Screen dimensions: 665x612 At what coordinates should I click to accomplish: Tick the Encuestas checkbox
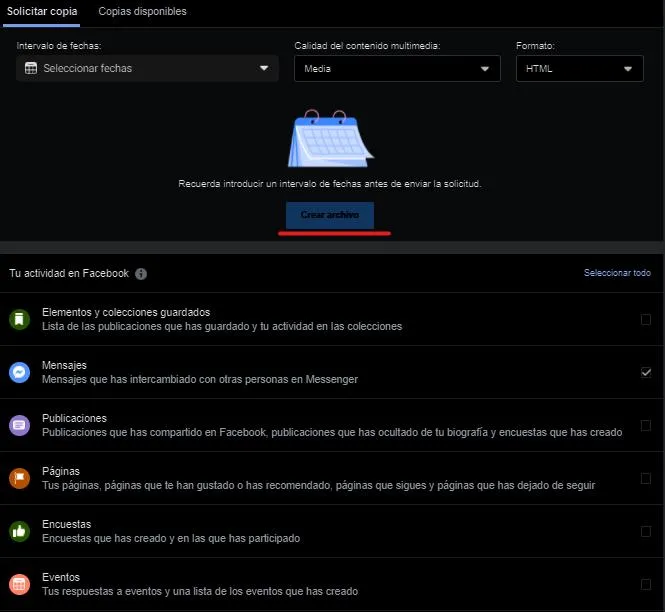point(645,531)
